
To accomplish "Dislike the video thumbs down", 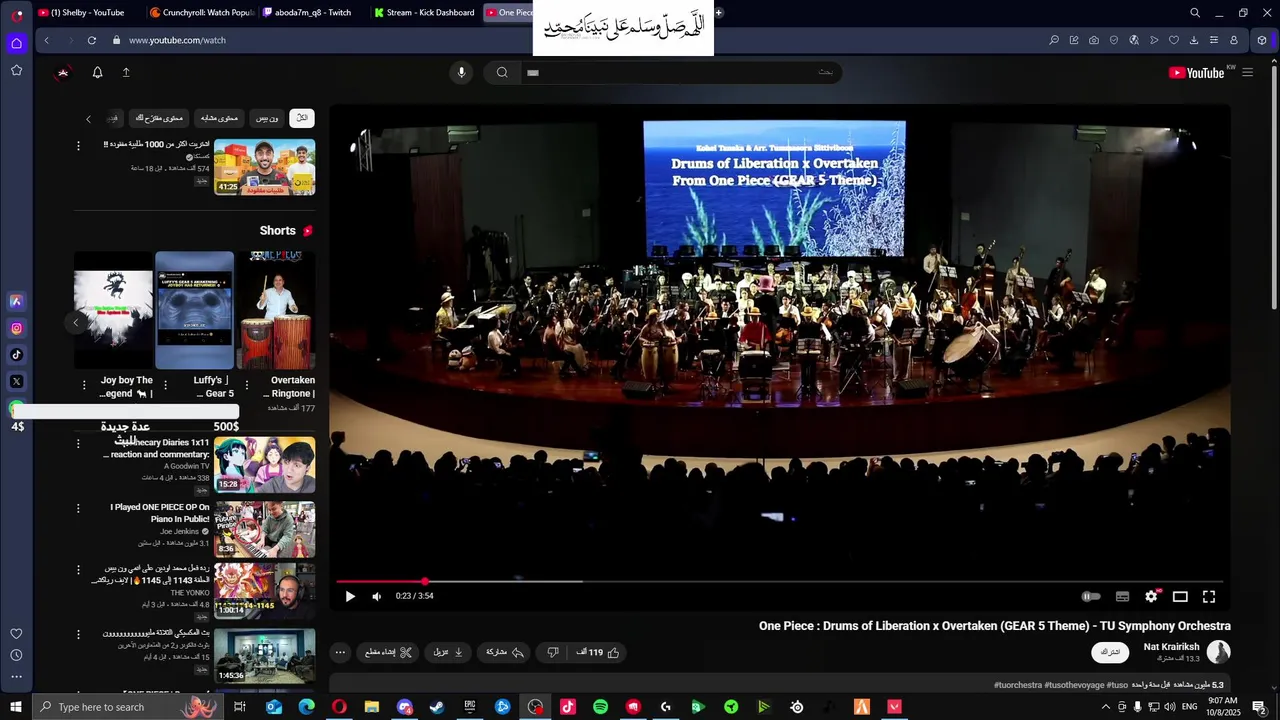I will 553,652.
